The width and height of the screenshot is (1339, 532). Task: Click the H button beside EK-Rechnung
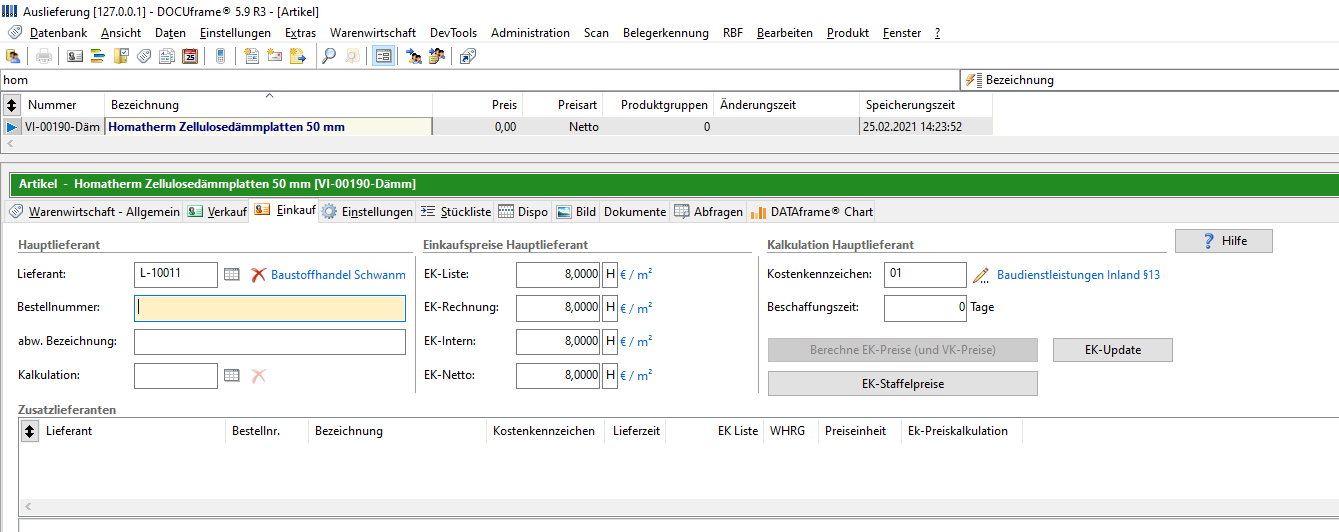(x=610, y=307)
